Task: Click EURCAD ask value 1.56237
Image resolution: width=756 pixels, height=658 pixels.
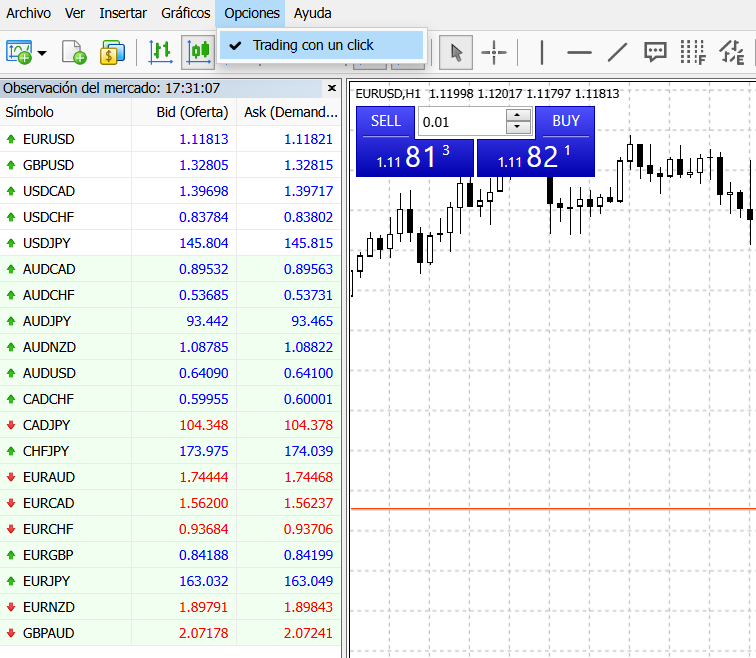Action: point(309,504)
